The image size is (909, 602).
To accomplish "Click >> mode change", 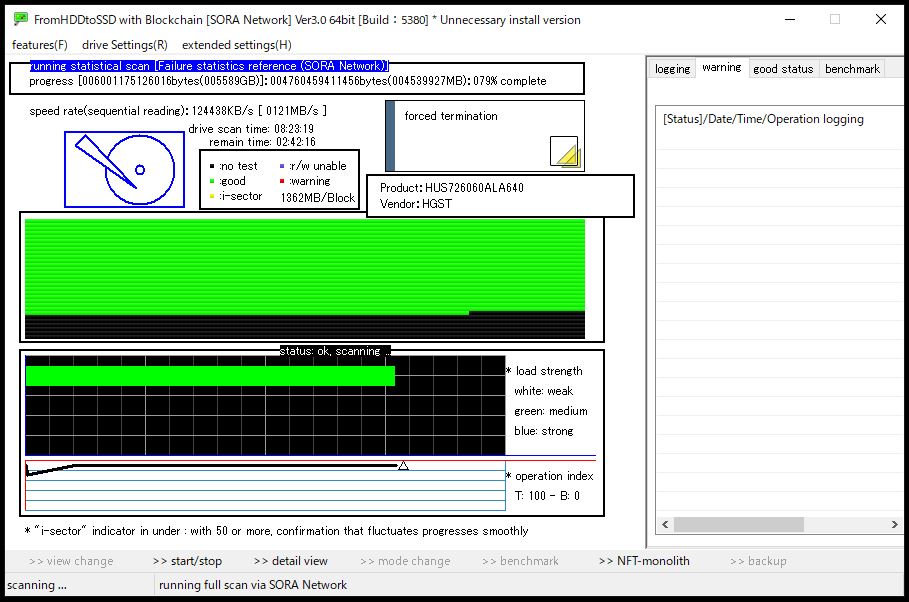I will tap(405, 561).
